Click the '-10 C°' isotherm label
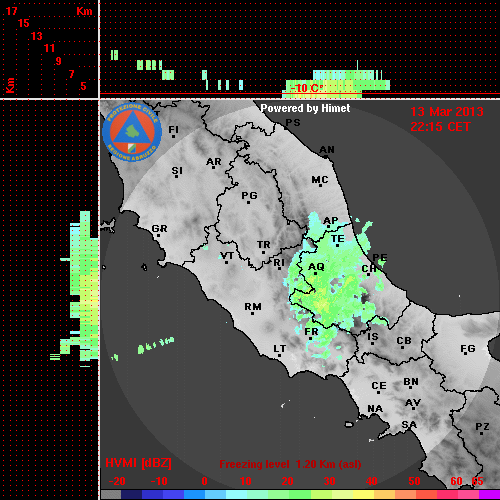Viewport: 500px width, 500px height. coord(306,88)
